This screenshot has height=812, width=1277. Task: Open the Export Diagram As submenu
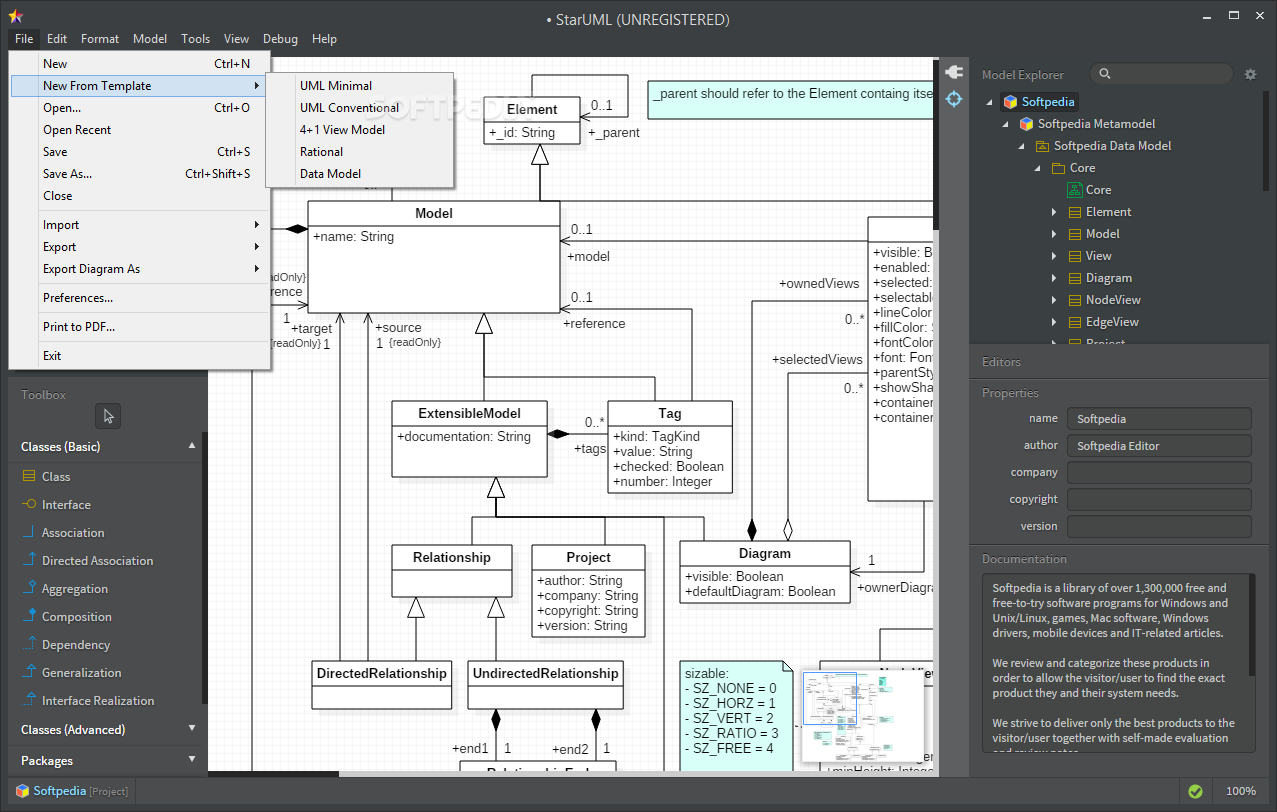[140, 269]
